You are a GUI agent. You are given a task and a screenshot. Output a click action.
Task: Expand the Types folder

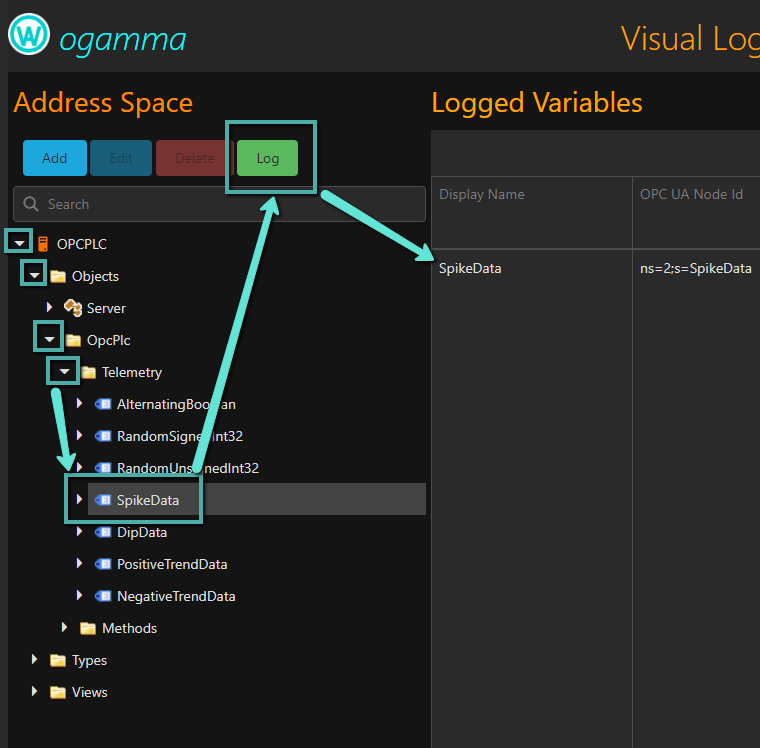click(x=34, y=660)
